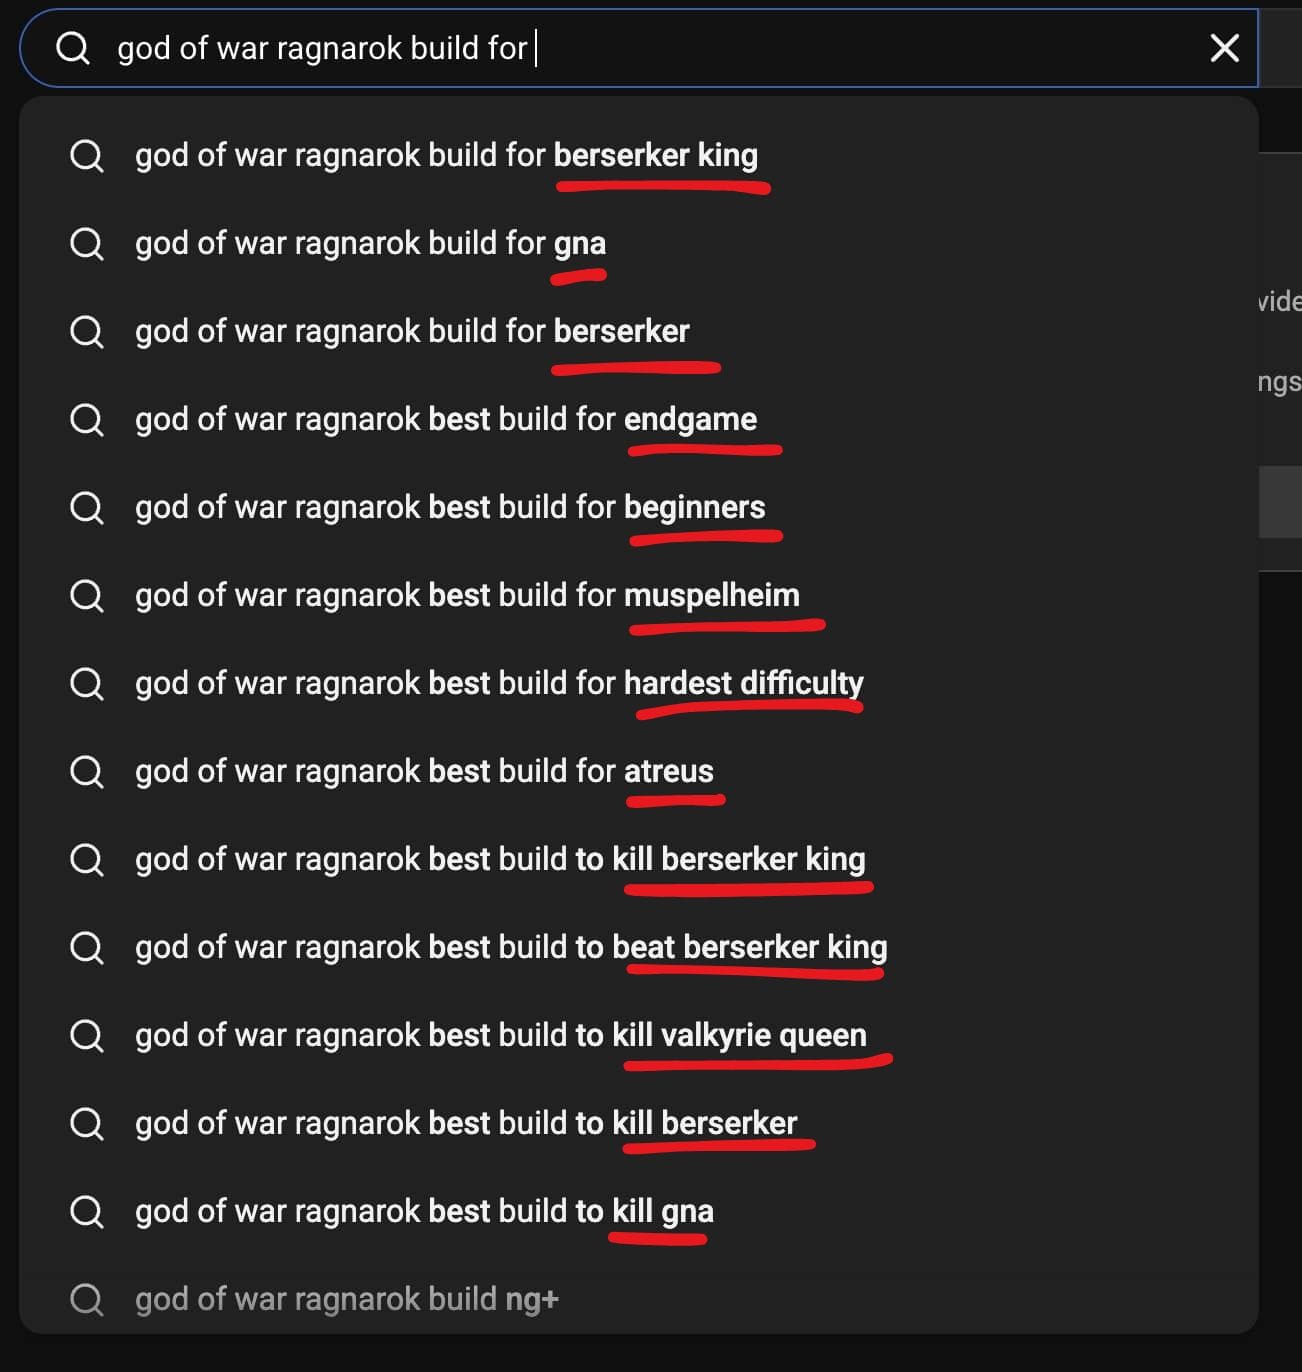Clear the search text with the X
This screenshot has height=1372, width=1302.
[x=1224, y=48]
